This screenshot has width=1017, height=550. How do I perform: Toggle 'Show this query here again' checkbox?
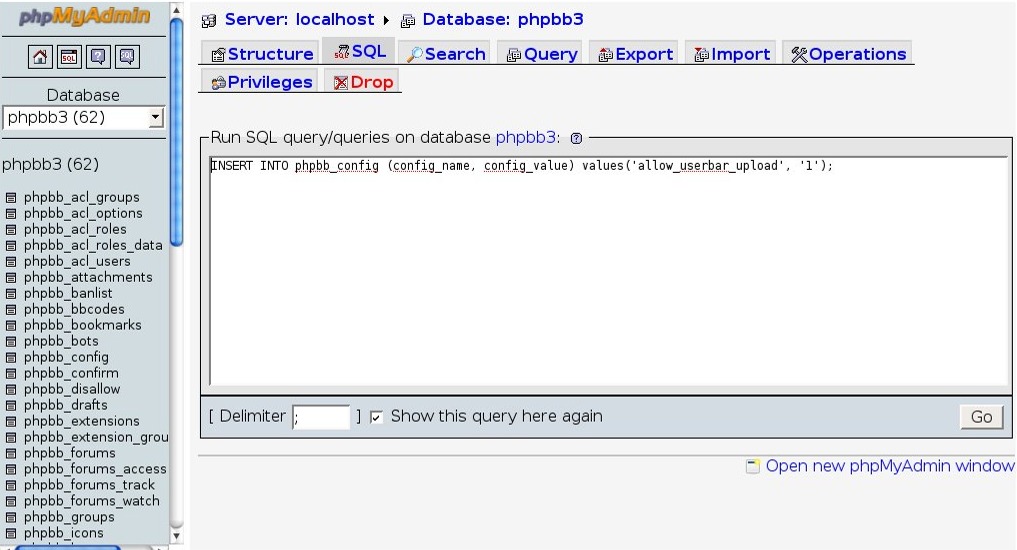[x=376, y=417]
